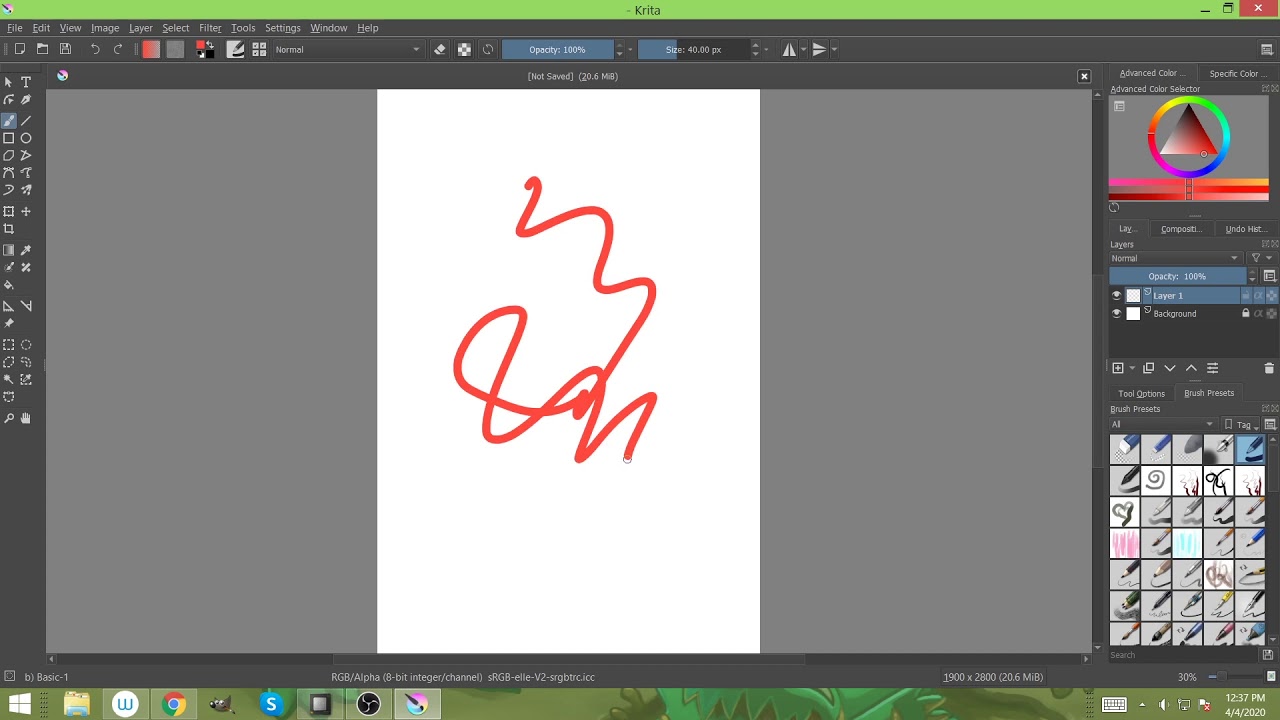The height and width of the screenshot is (720, 1280).
Task: Switch to the Undo History tab
Action: pos(1246,229)
